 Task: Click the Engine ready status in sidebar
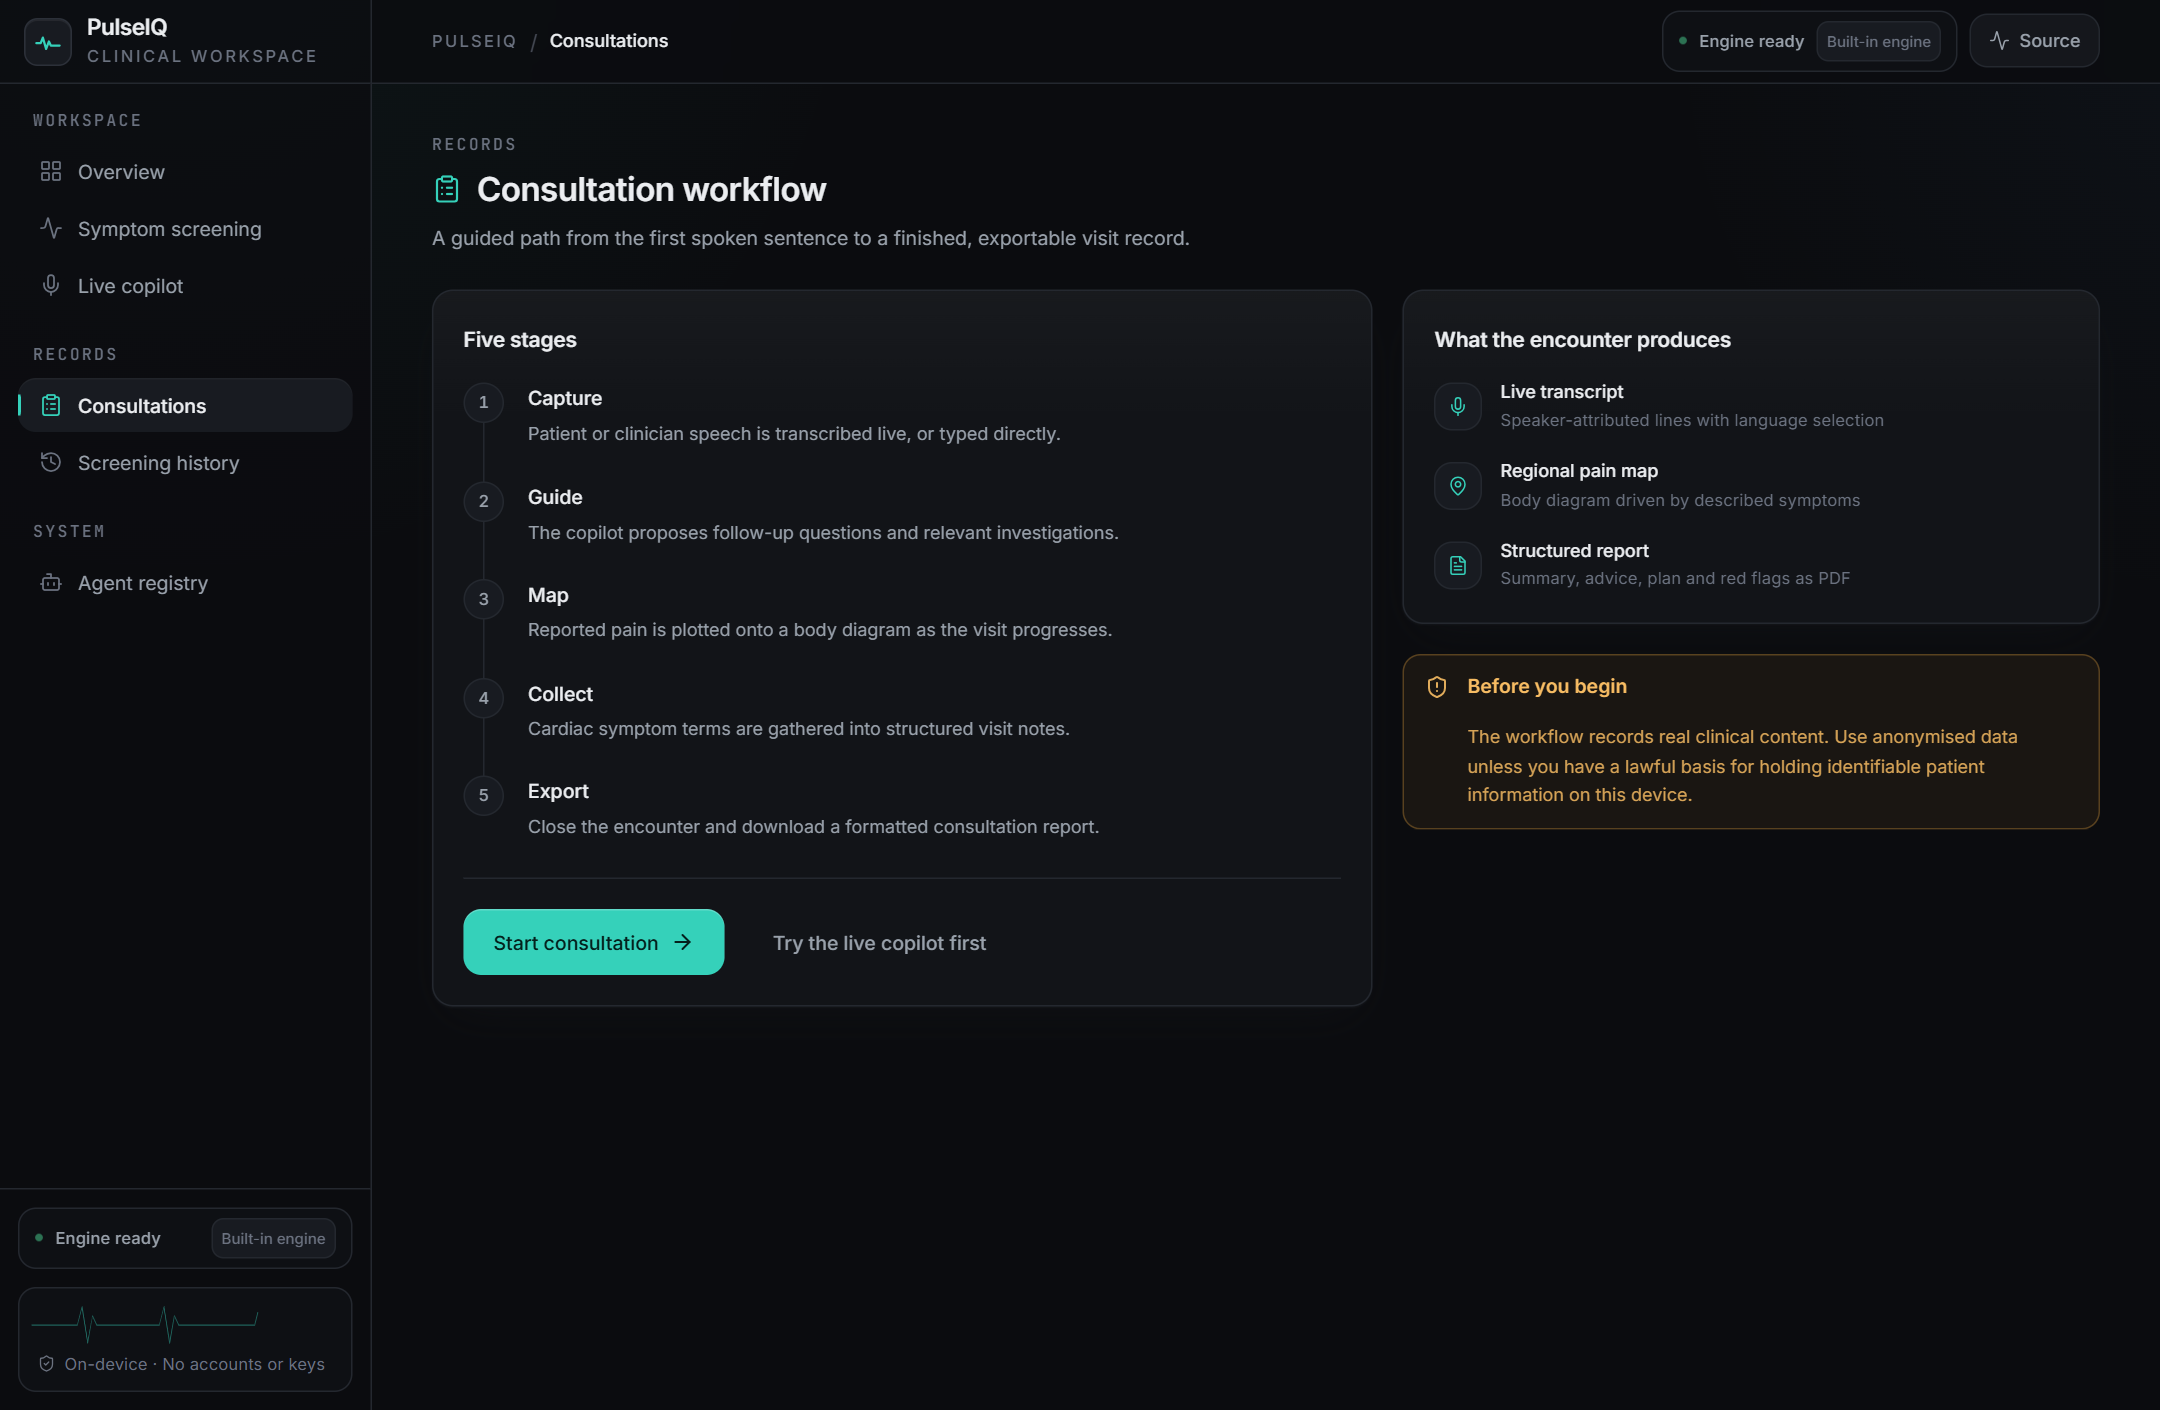click(x=98, y=1238)
